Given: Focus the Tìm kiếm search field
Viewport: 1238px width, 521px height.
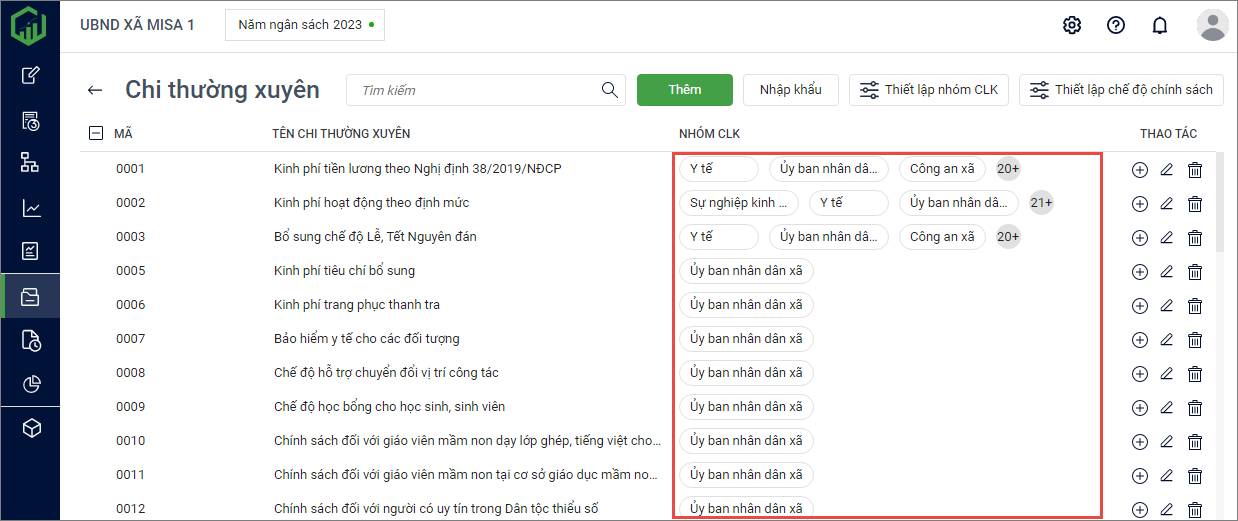Looking at the screenshot, I should click(x=475, y=90).
